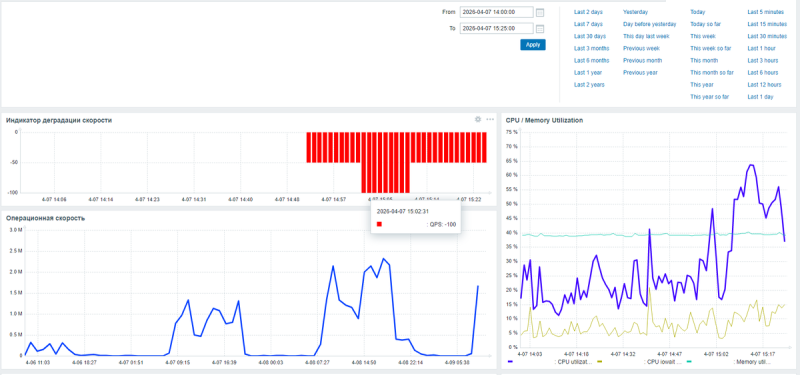Select the Last 30 days range
The image size is (800, 375).
(590, 36)
